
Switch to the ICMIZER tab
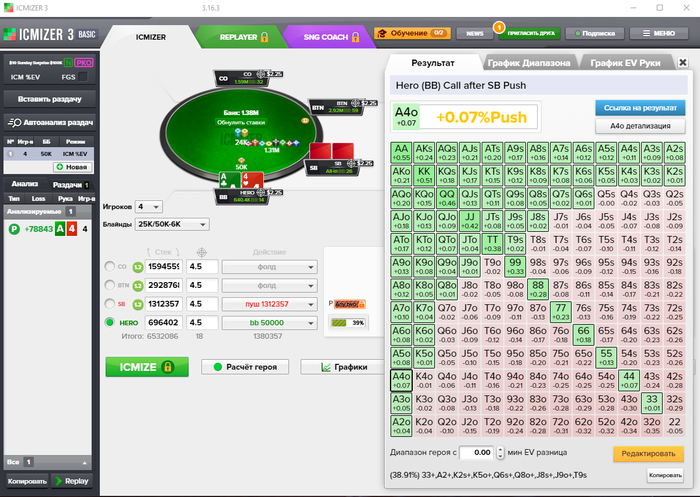(x=150, y=37)
